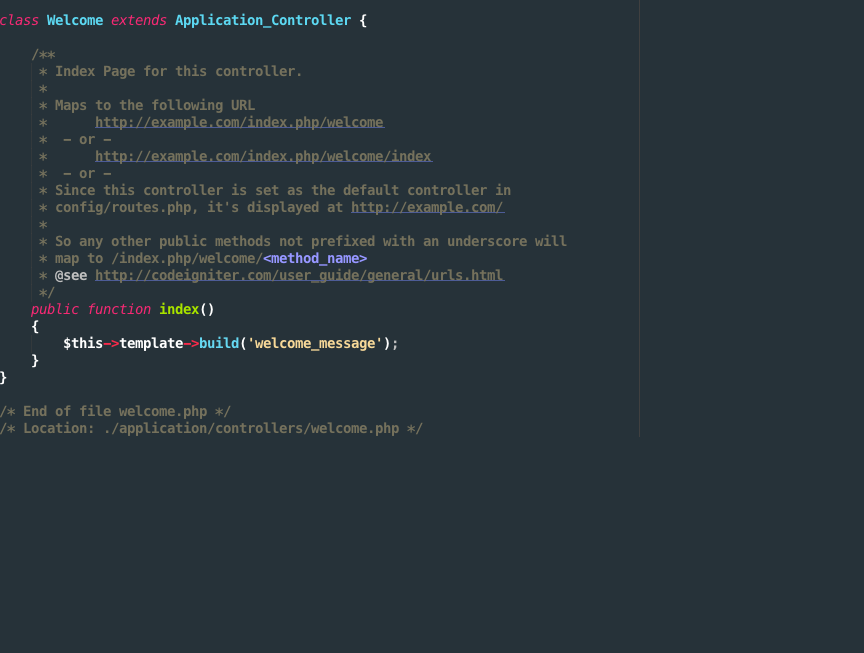Click the class keyword at line start
Viewport: 864px width, 653px height.
pyautogui.click(x=19, y=20)
